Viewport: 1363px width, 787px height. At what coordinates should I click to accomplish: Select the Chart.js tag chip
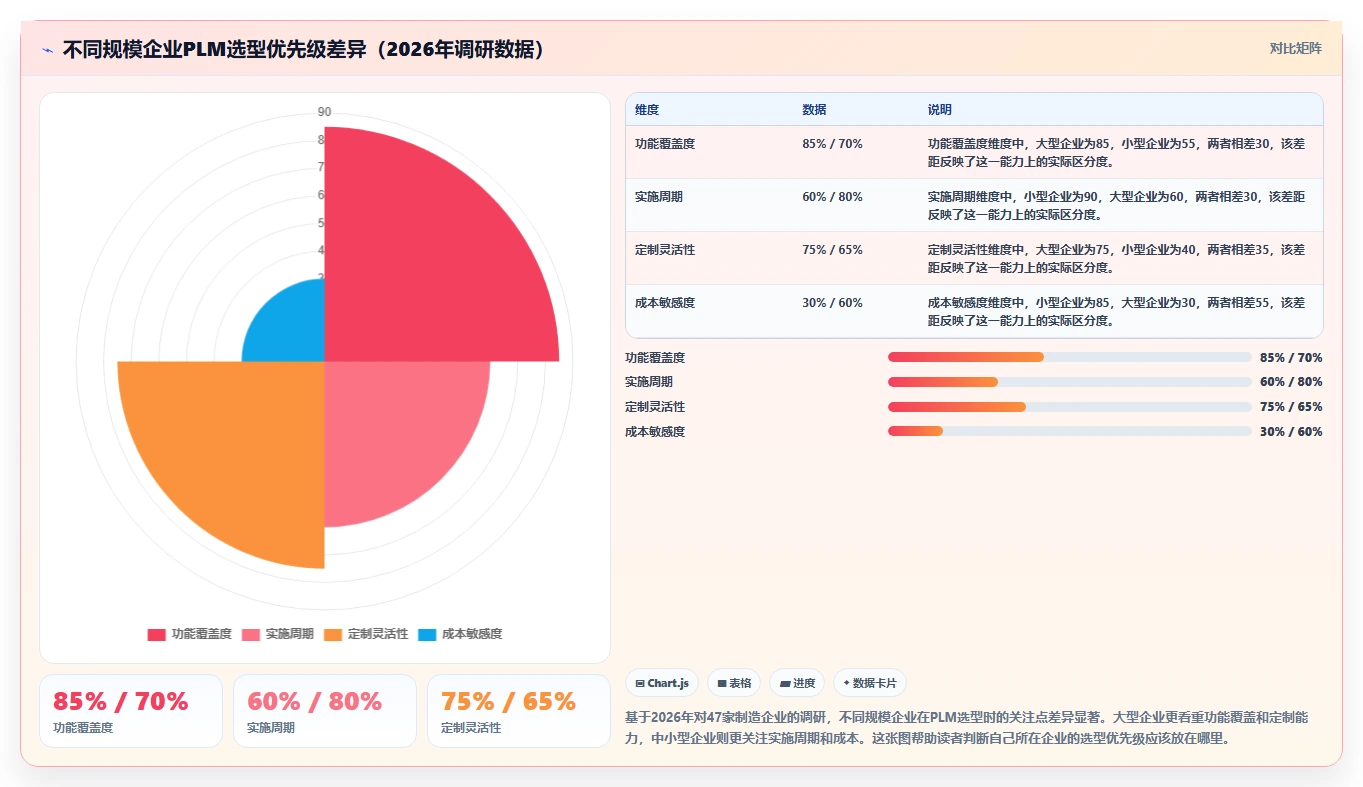[x=662, y=683]
